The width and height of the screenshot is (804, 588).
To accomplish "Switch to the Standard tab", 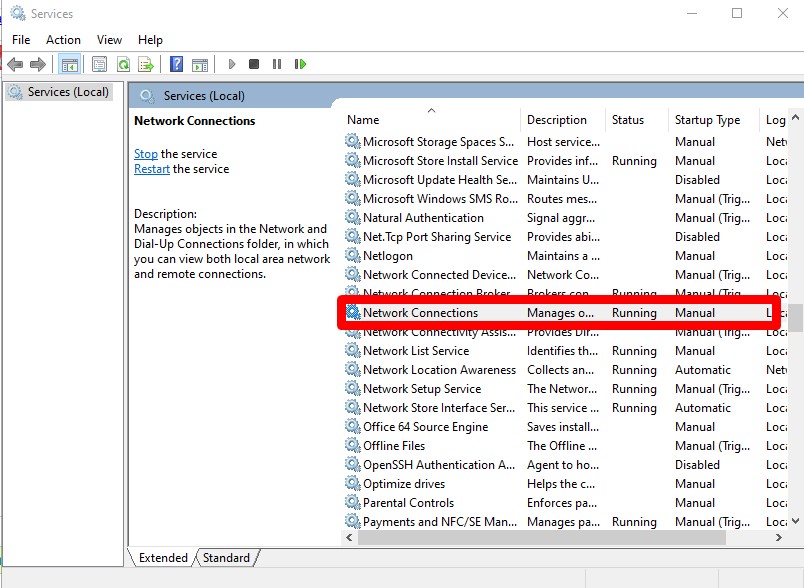I will click(x=226, y=558).
